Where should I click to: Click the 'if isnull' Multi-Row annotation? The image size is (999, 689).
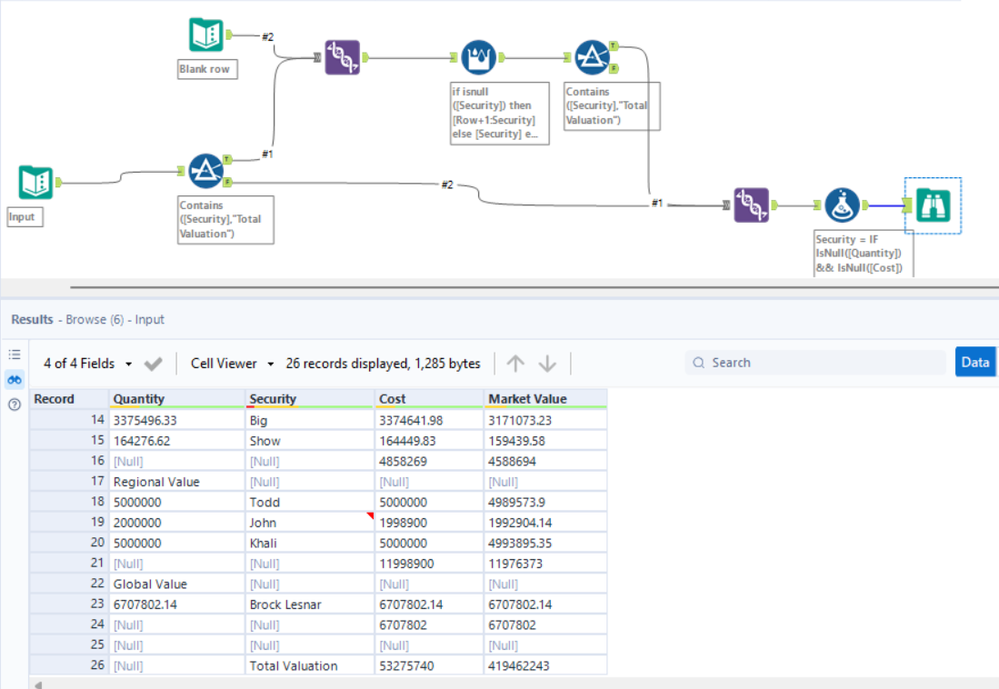tap(500, 113)
